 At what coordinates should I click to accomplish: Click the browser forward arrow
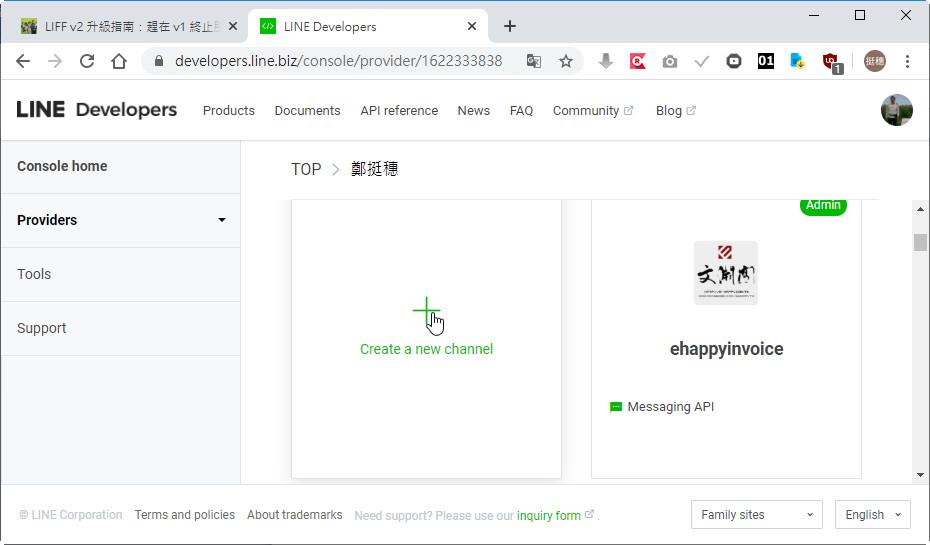tap(55, 61)
